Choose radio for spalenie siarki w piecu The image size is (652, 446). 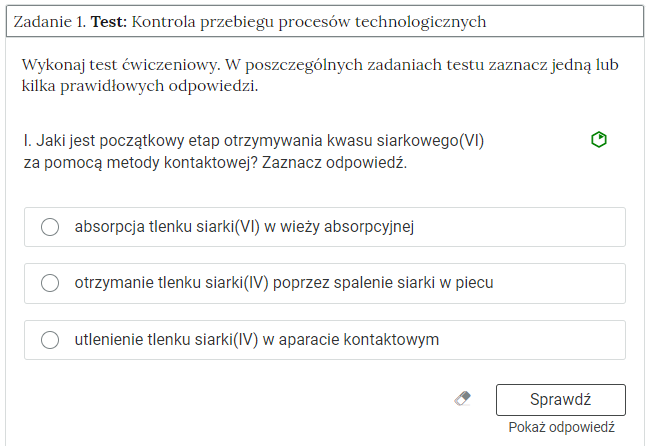[x=50, y=283]
